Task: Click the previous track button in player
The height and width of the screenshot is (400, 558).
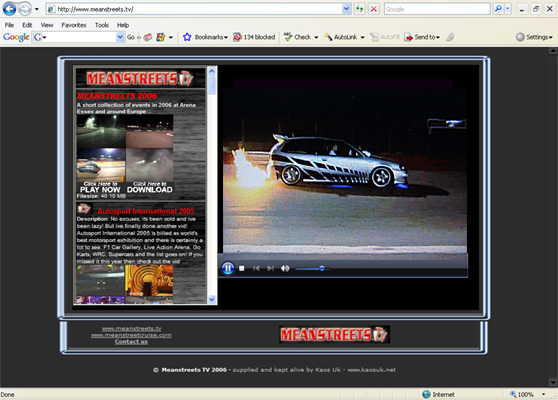Action: coord(256,268)
